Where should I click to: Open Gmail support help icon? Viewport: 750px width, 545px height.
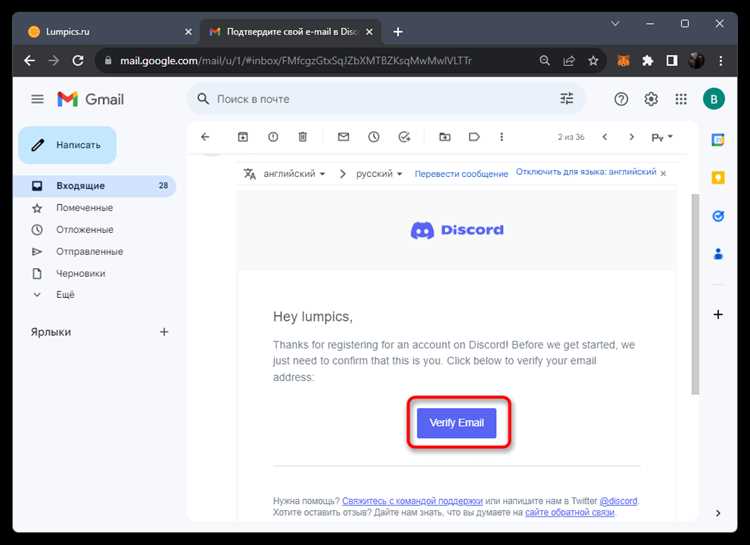621,99
